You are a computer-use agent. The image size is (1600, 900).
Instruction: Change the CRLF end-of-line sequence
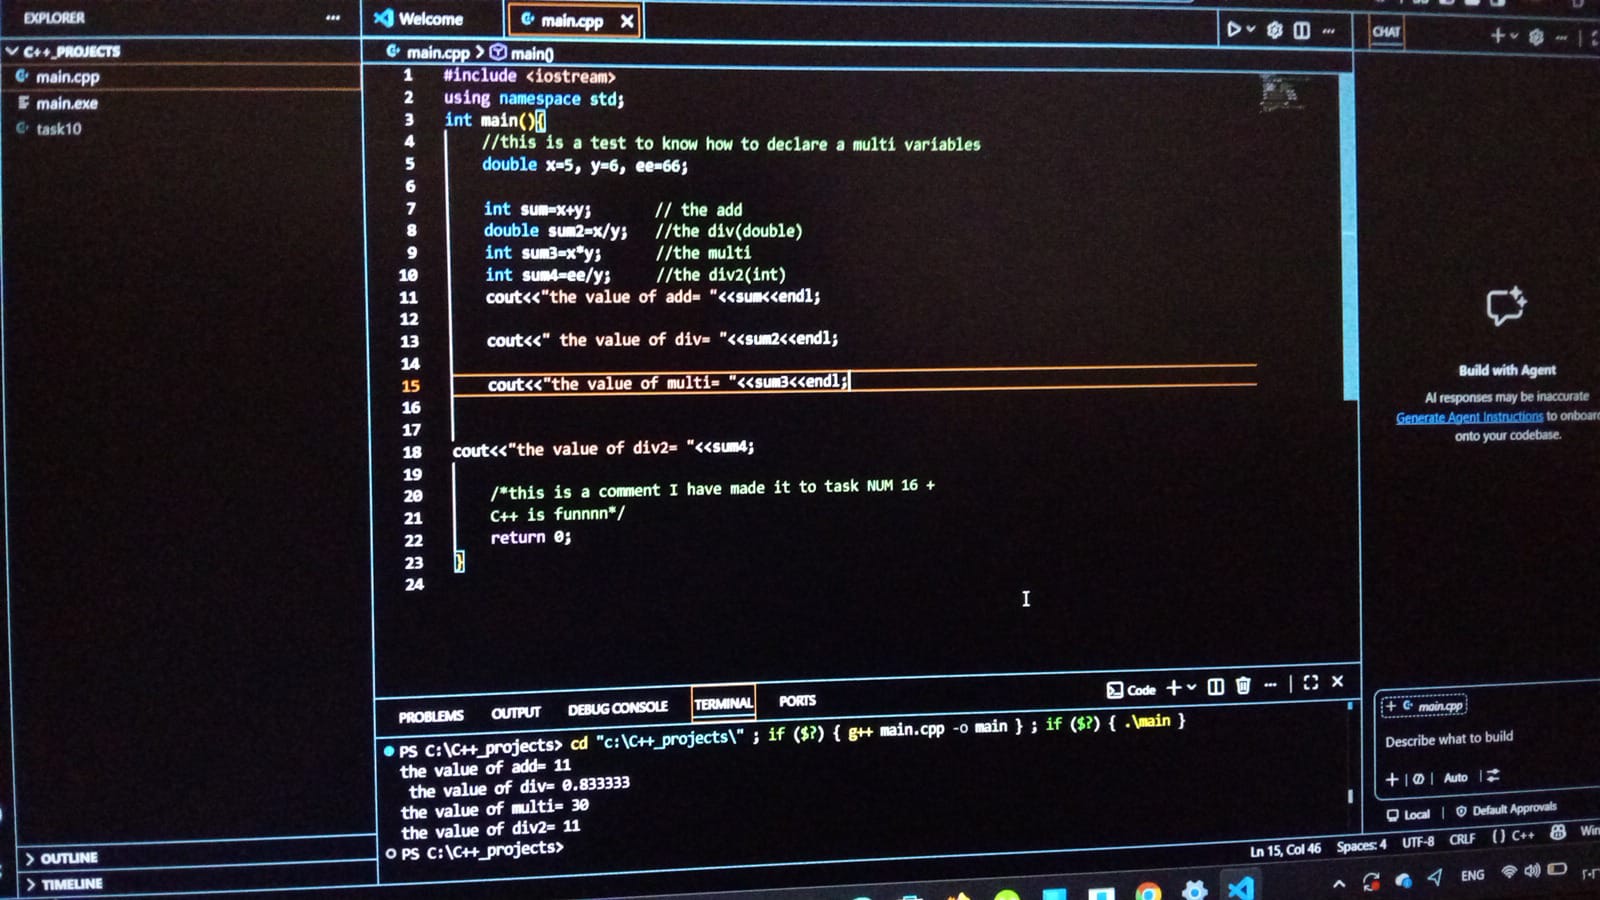(1462, 839)
